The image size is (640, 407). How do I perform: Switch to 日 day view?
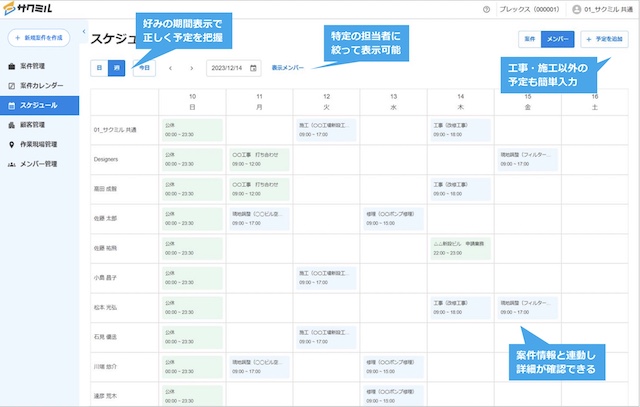(98, 68)
